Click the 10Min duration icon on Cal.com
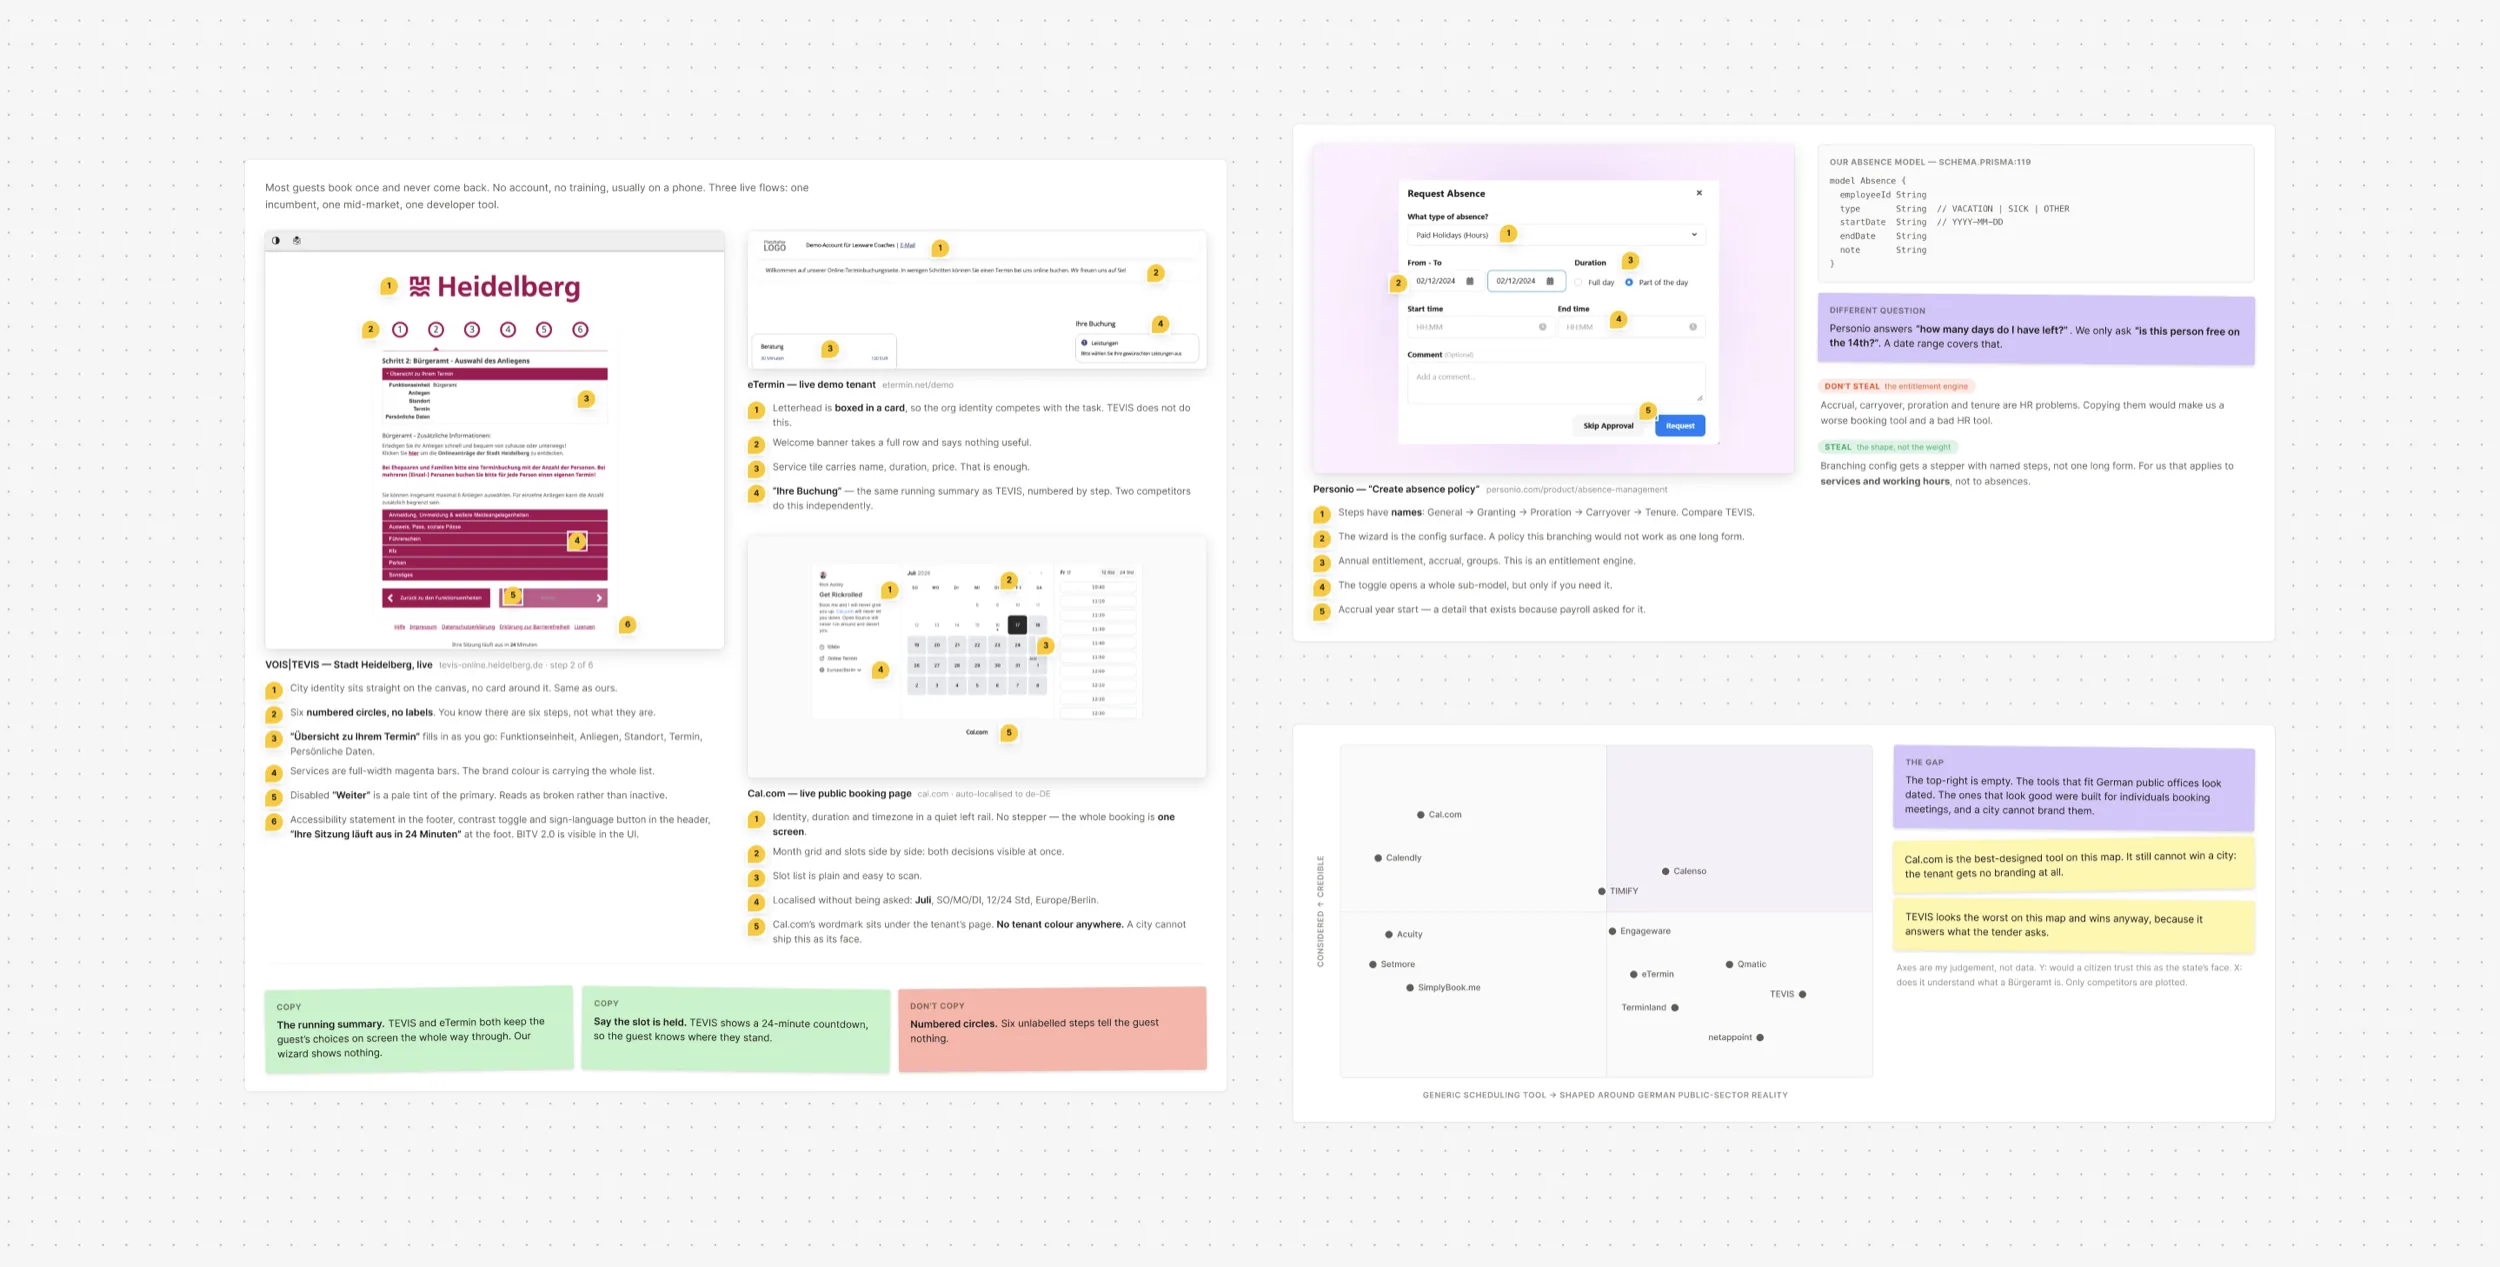This screenshot has width=2500, height=1267. tap(822, 647)
